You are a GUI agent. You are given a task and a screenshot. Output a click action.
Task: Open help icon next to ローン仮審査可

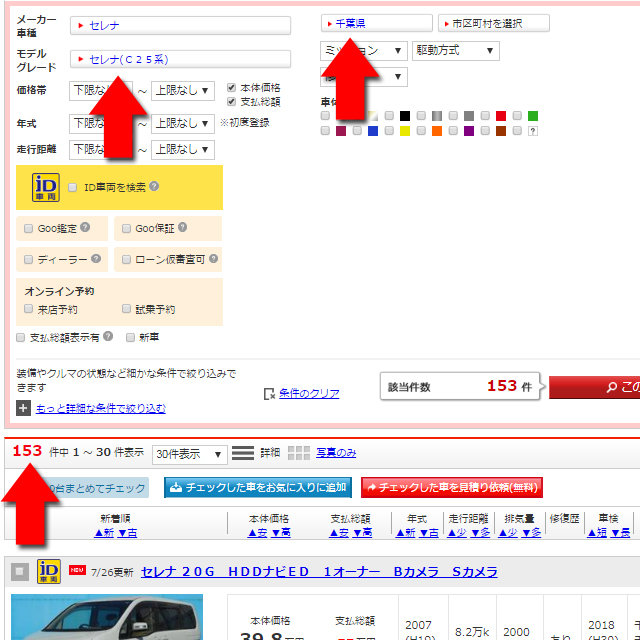(213, 258)
